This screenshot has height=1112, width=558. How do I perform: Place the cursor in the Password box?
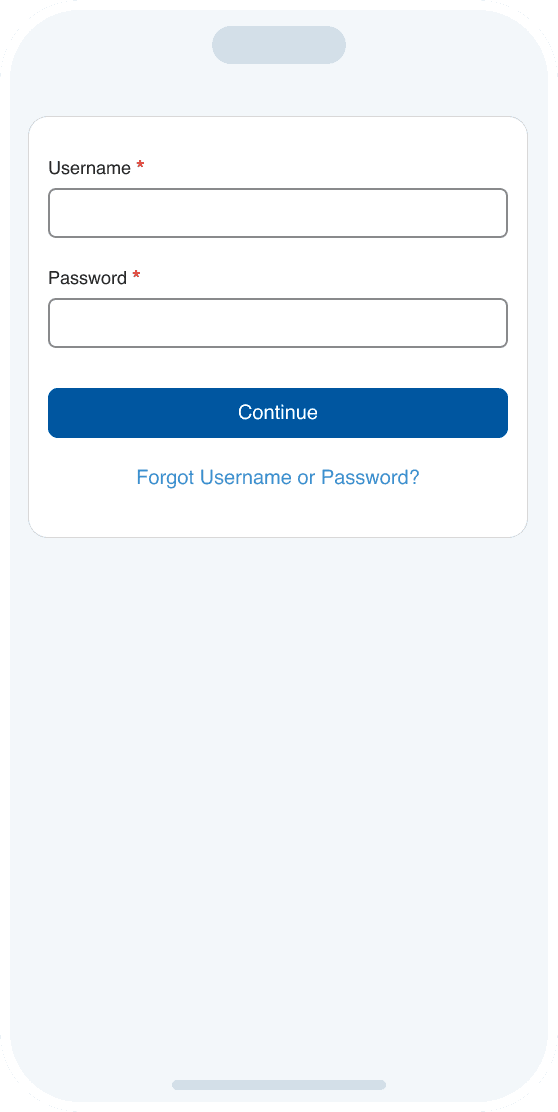278,323
